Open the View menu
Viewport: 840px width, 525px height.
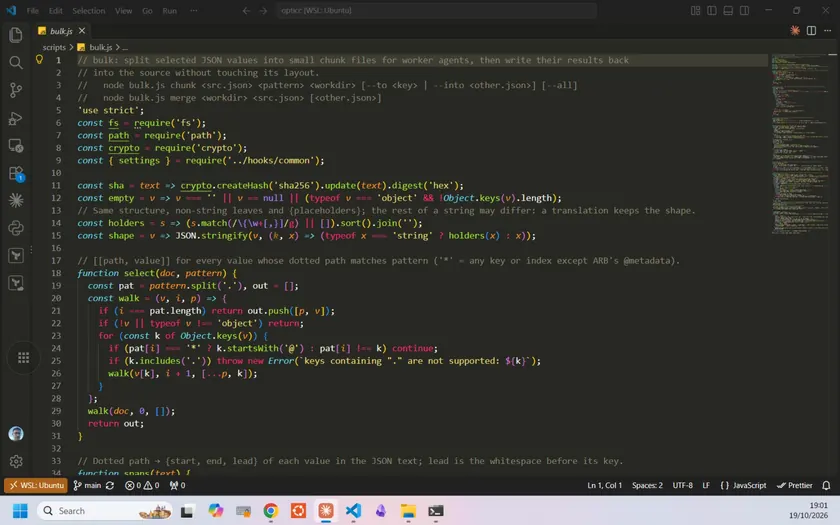[123, 10]
